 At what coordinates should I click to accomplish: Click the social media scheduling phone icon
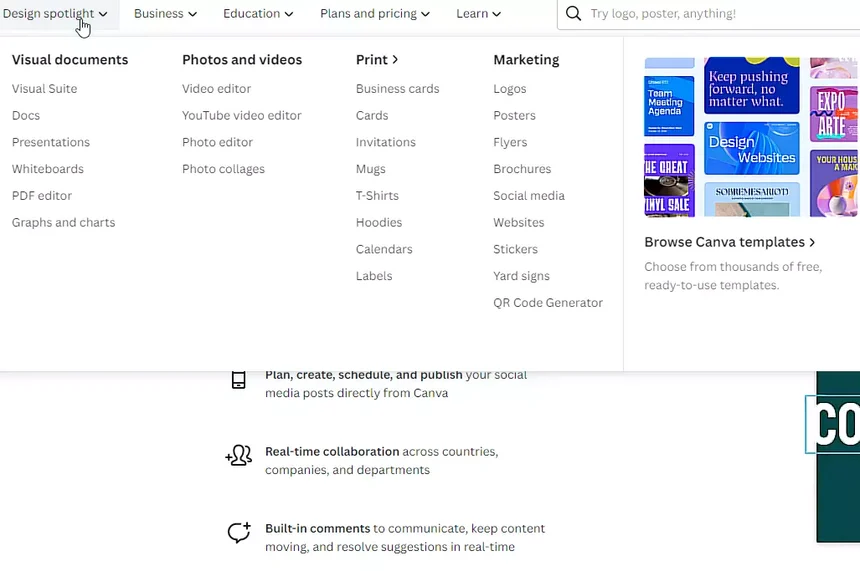[x=239, y=380]
